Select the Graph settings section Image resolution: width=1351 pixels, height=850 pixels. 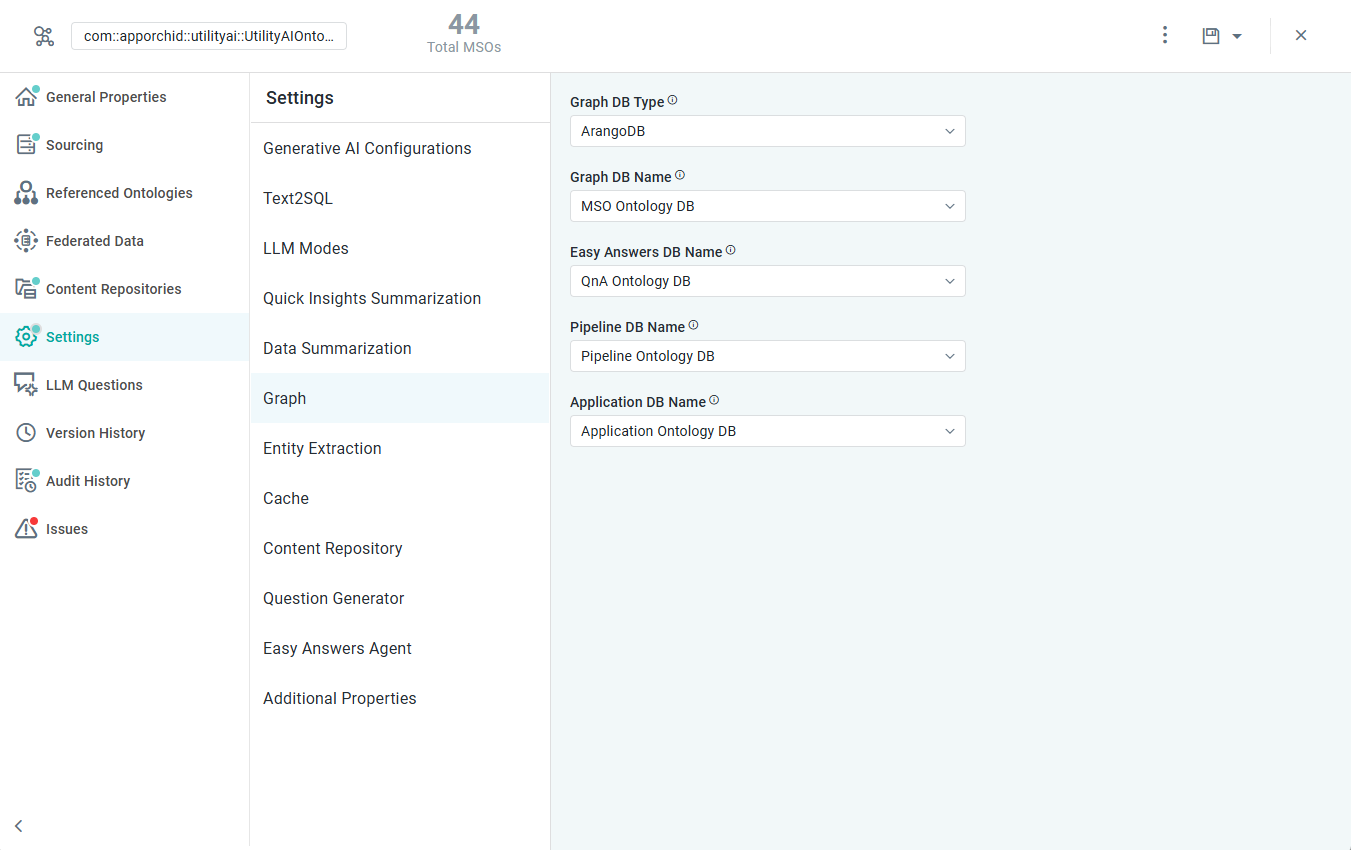pyautogui.click(x=400, y=398)
